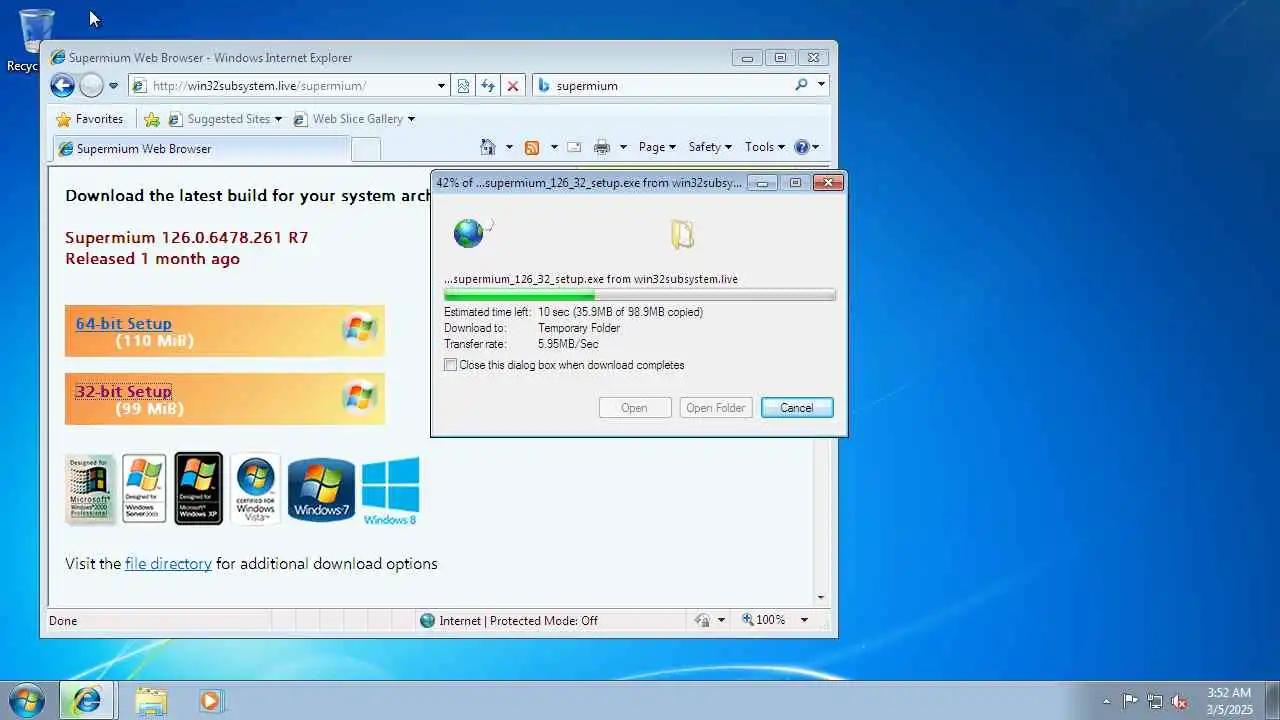
Task: Click the globe icon in download dialog
Action: pos(468,233)
